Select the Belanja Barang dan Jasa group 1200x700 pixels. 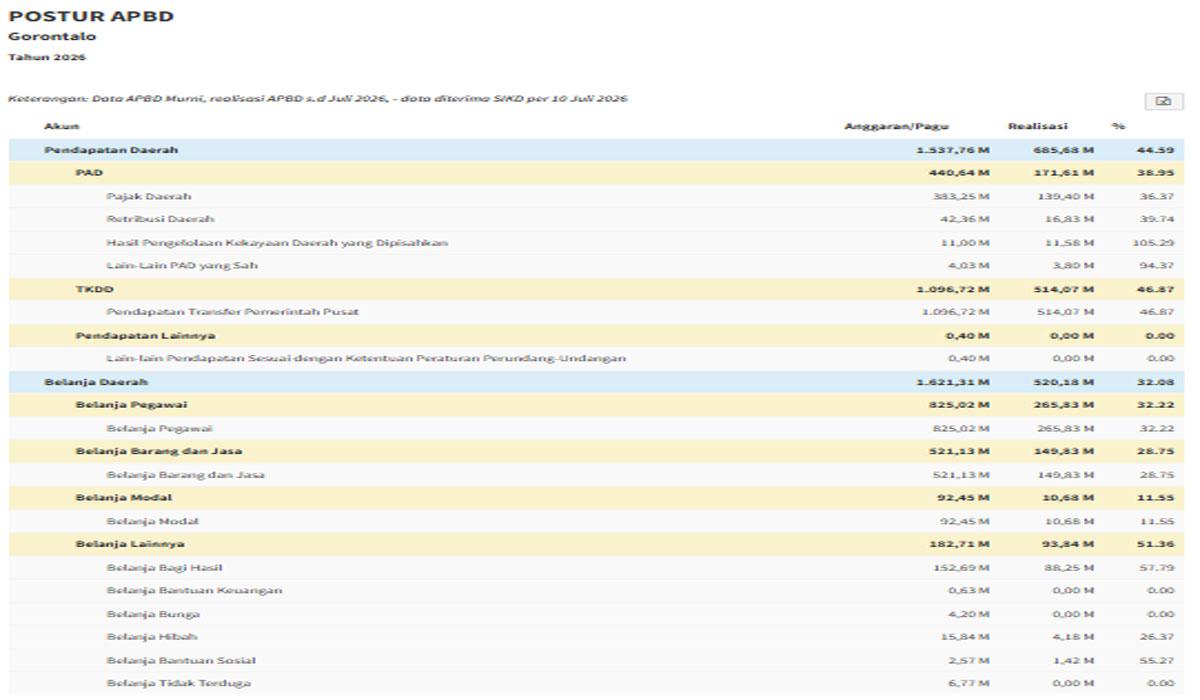(x=596, y=451)
